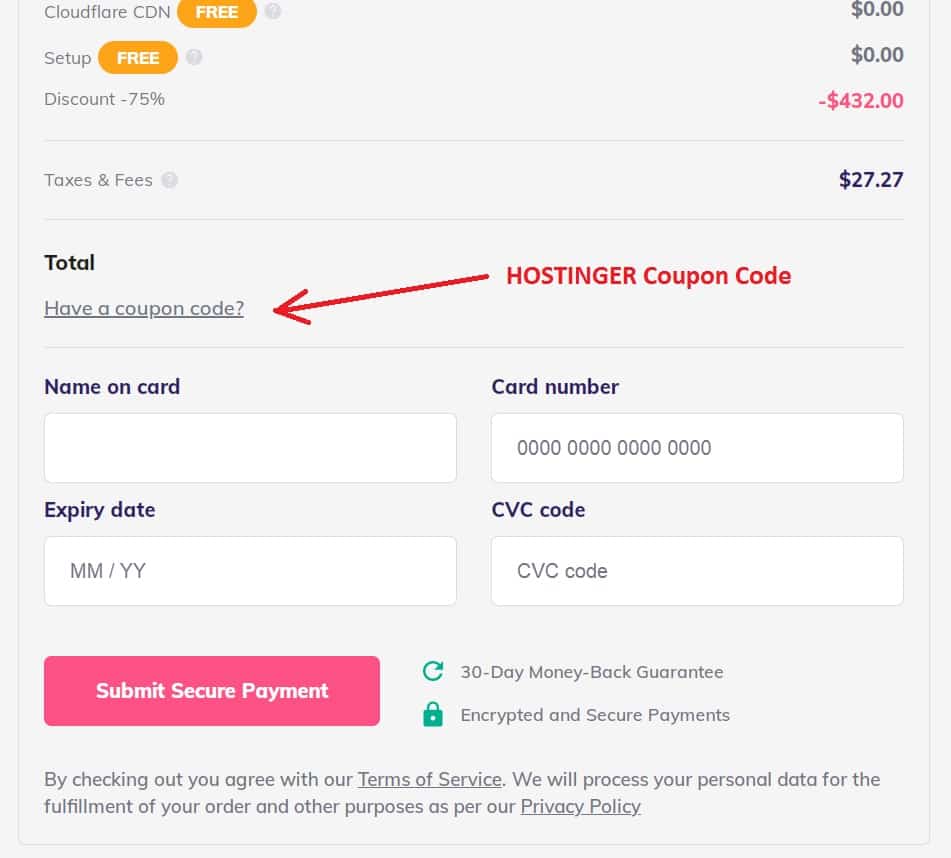Click the Name on card input field
The height and width of the screenshot is (858, 951).
[x=250, y=447]
